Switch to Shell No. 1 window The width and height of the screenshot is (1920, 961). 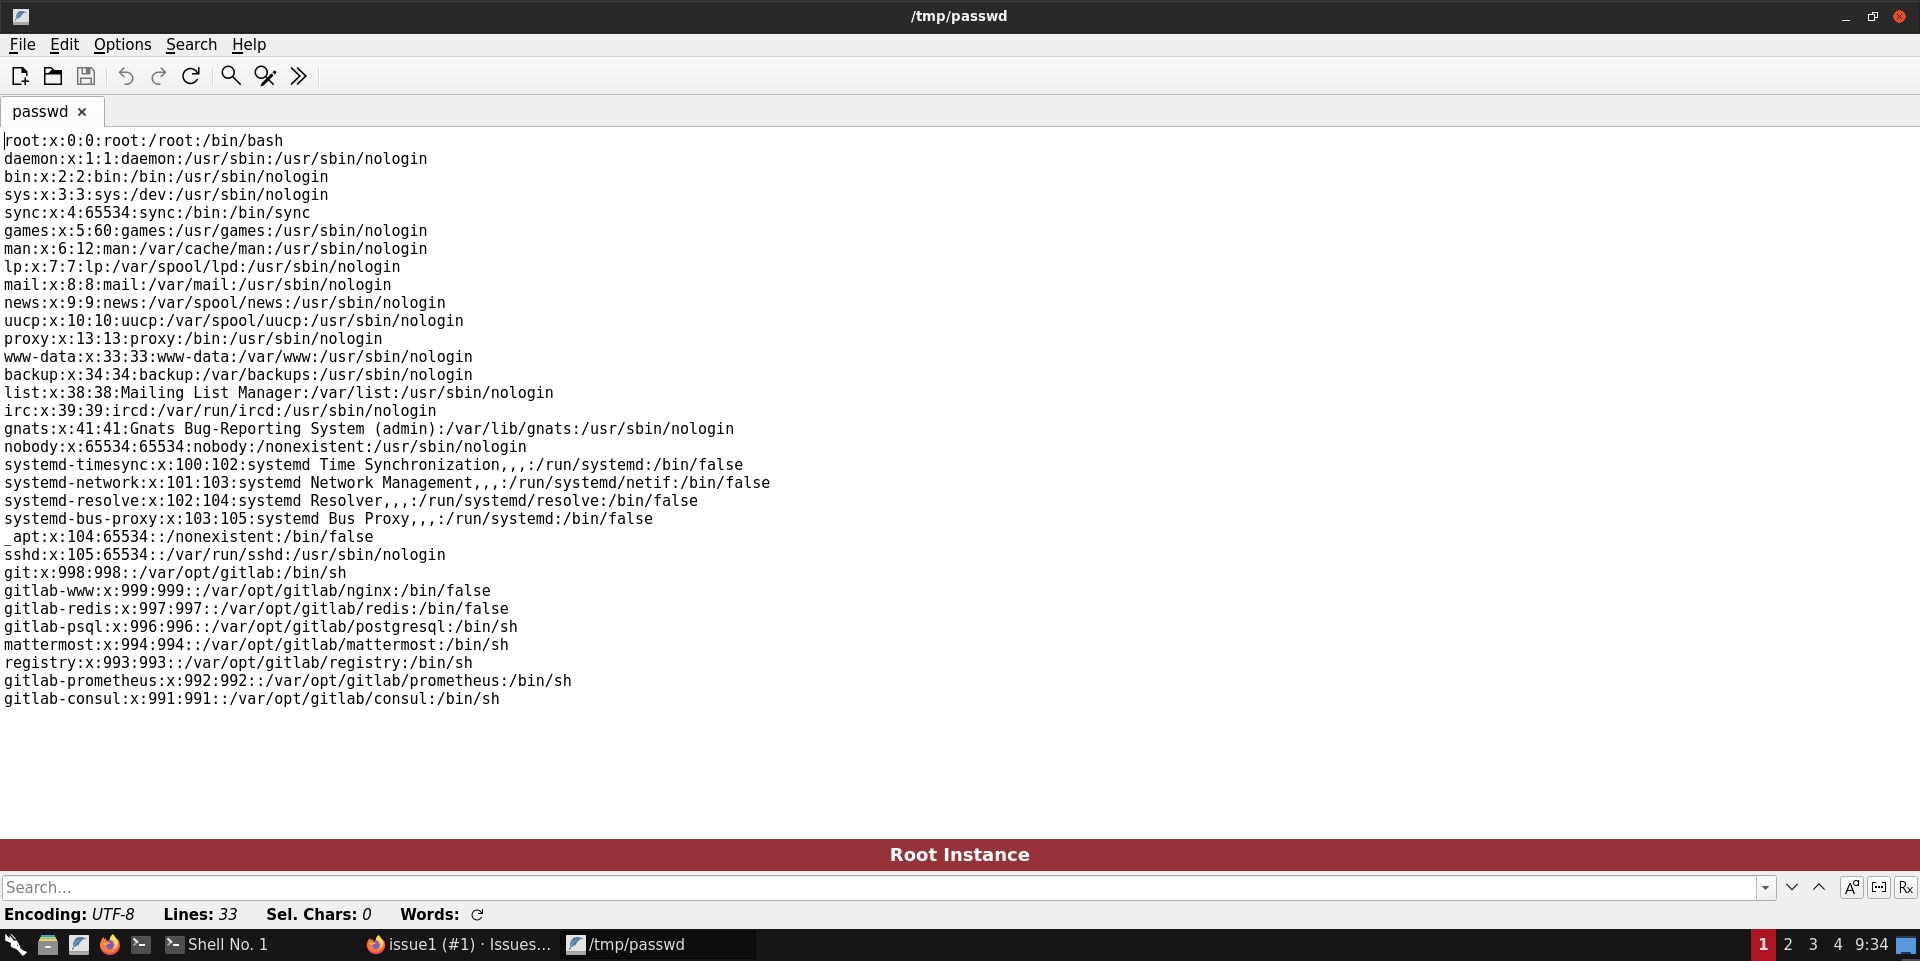point(258,944)
